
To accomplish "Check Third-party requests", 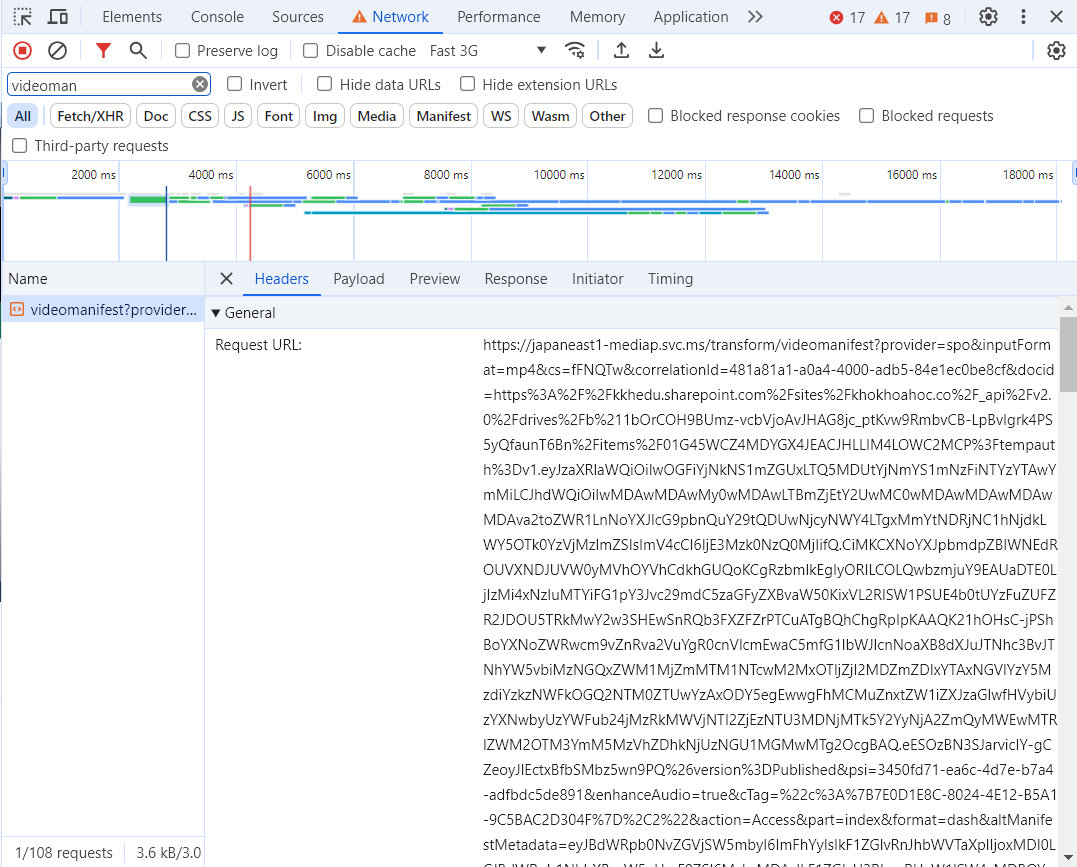I will (20, 146).
